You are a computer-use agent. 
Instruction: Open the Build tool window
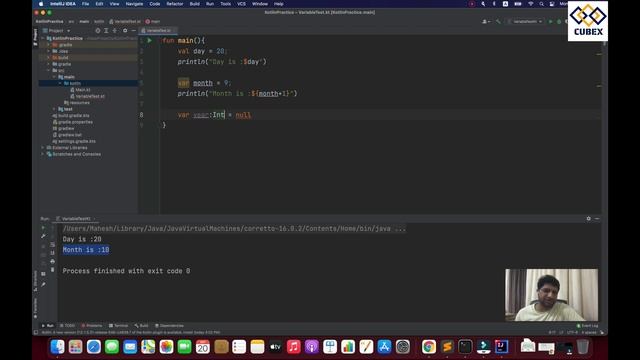click(x=142, y=326)
